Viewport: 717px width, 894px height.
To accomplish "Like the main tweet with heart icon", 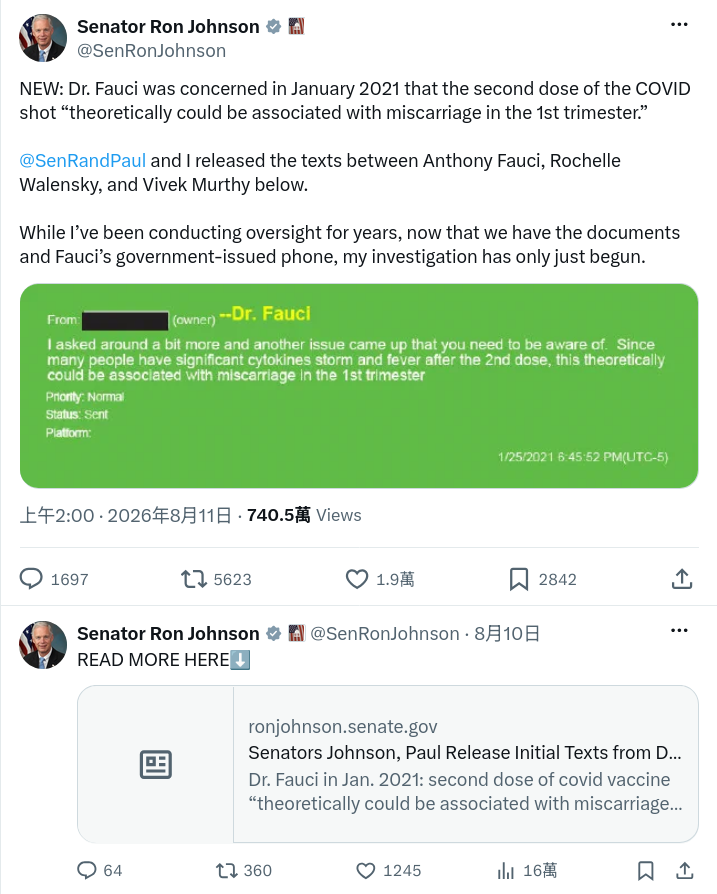I will [357, 579].
